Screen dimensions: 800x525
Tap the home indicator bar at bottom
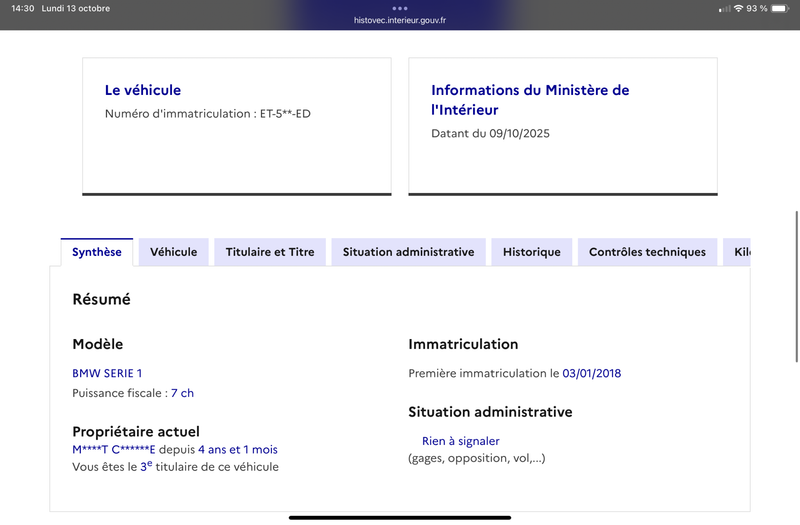point(400,517)
